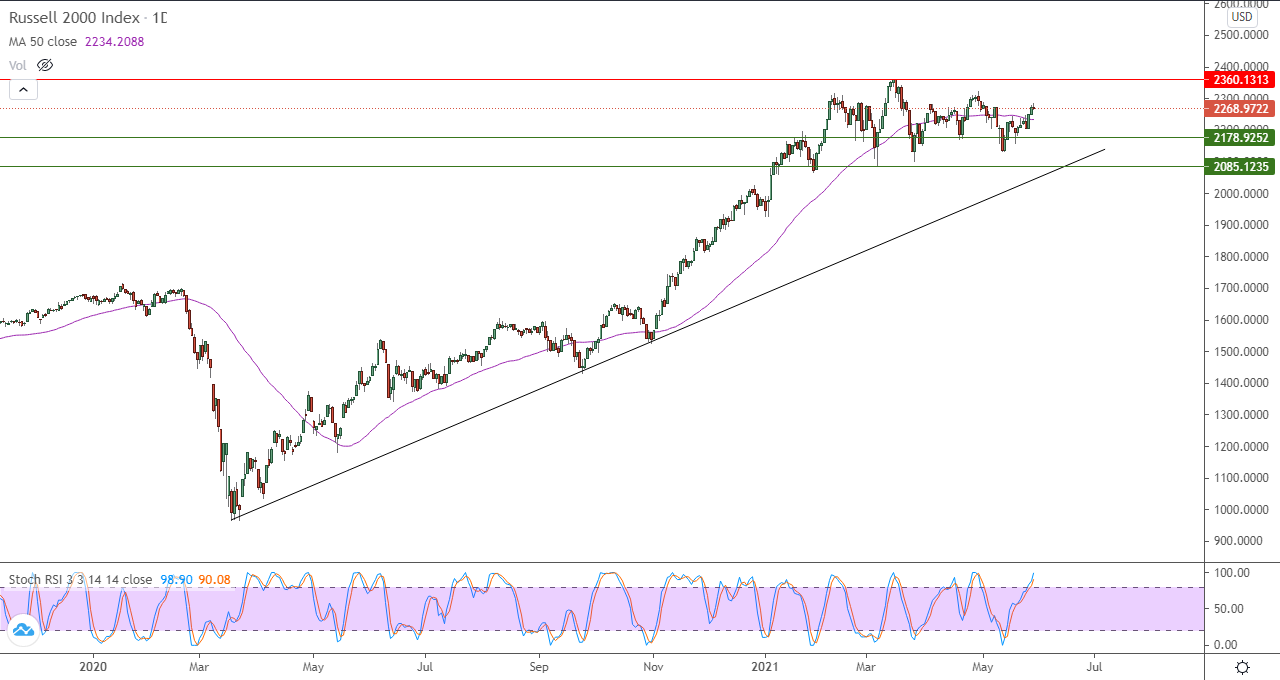The height and width of the screenshot is (680, 1280).
Task: Click the green 2085.1235 price label
Action: coord(1240,166)
